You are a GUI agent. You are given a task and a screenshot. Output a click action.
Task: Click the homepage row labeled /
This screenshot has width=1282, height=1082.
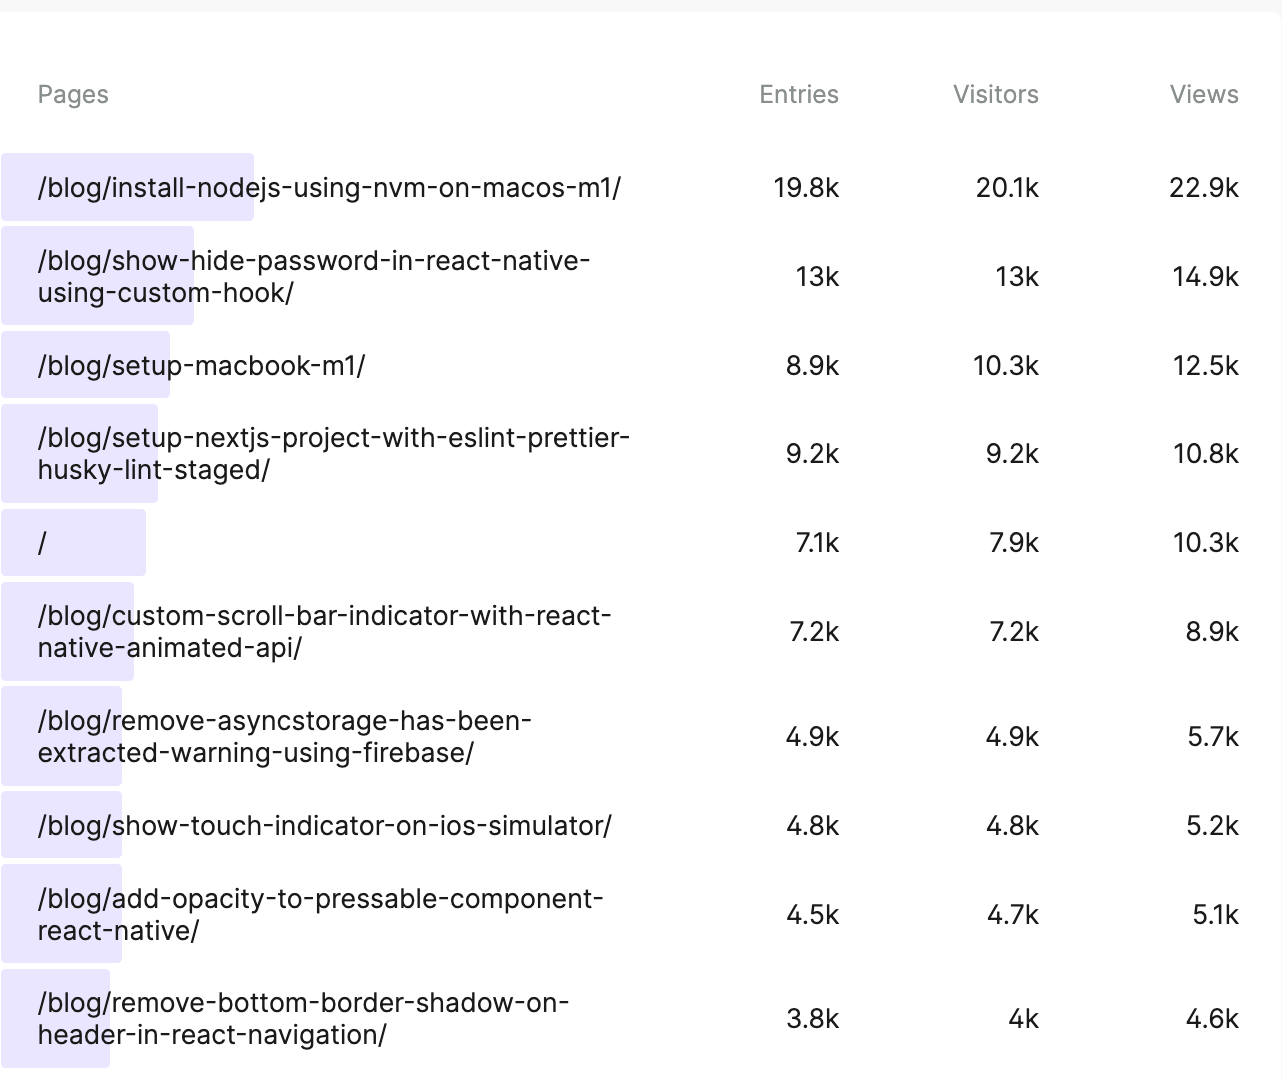click(x=42, y=542)
